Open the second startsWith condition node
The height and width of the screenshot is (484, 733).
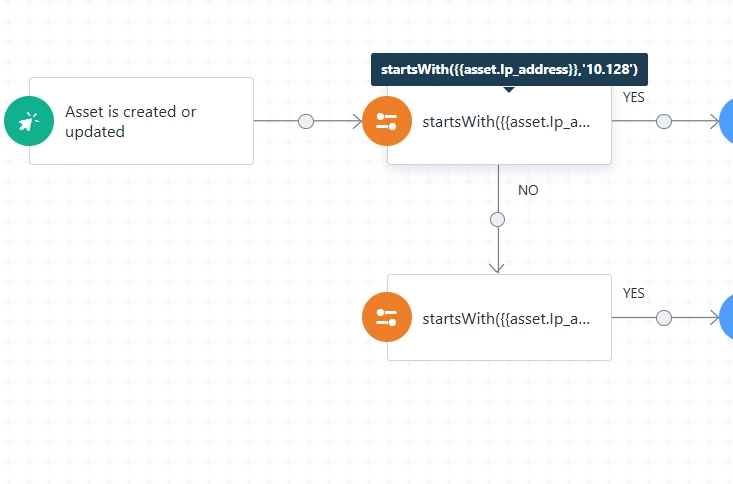pos(499,318)
